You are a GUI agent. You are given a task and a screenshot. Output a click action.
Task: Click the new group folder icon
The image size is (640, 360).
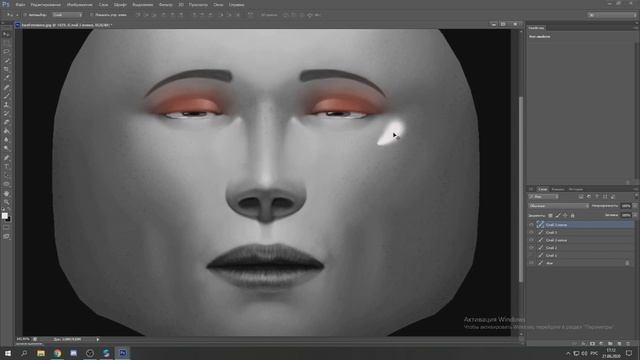coord(610,344)
